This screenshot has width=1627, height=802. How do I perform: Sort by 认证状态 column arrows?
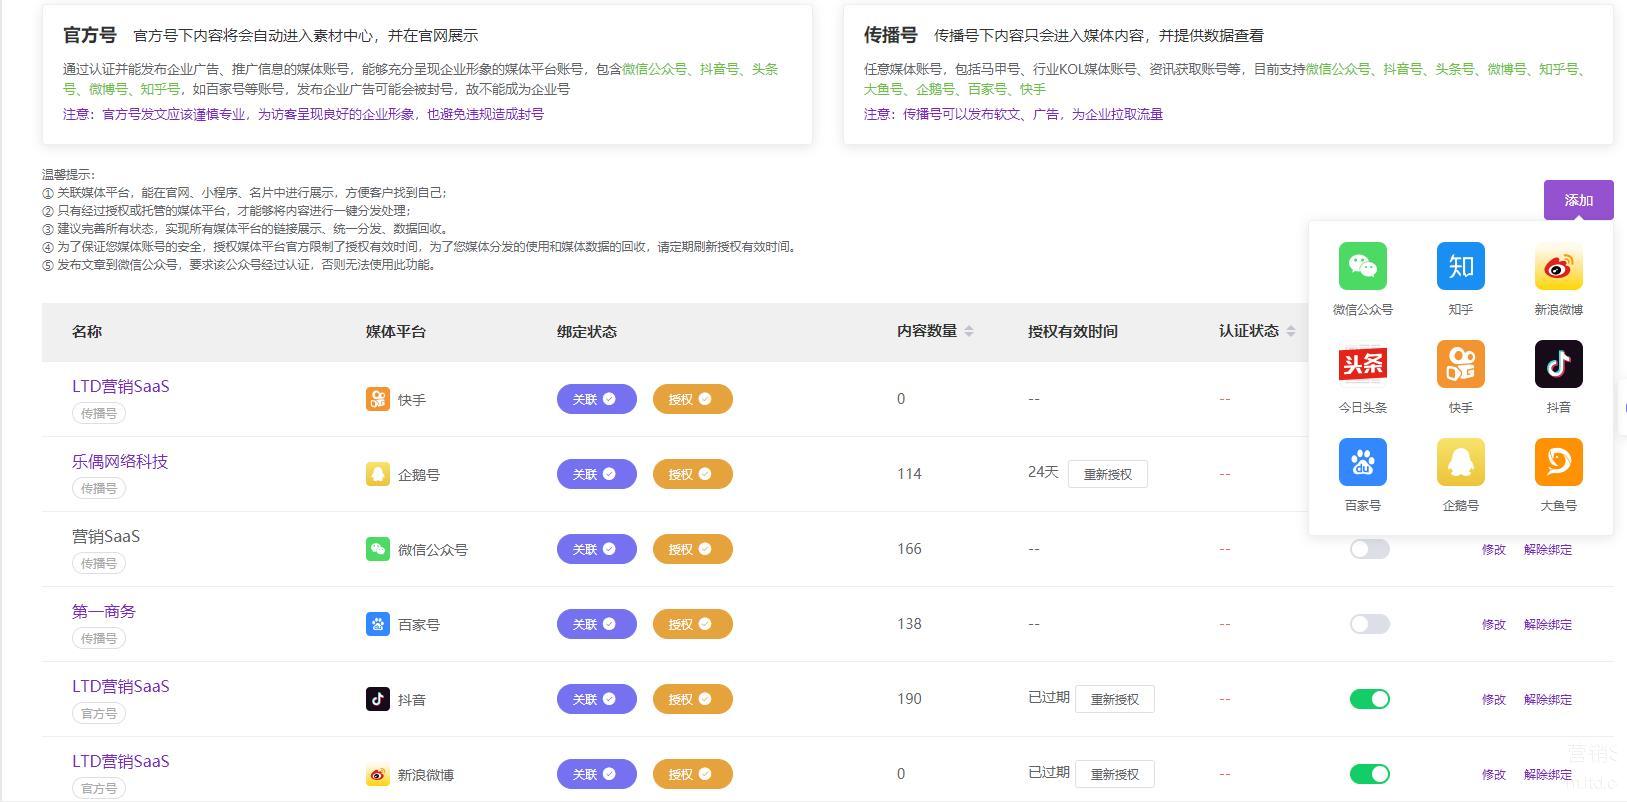[1291, 331]
